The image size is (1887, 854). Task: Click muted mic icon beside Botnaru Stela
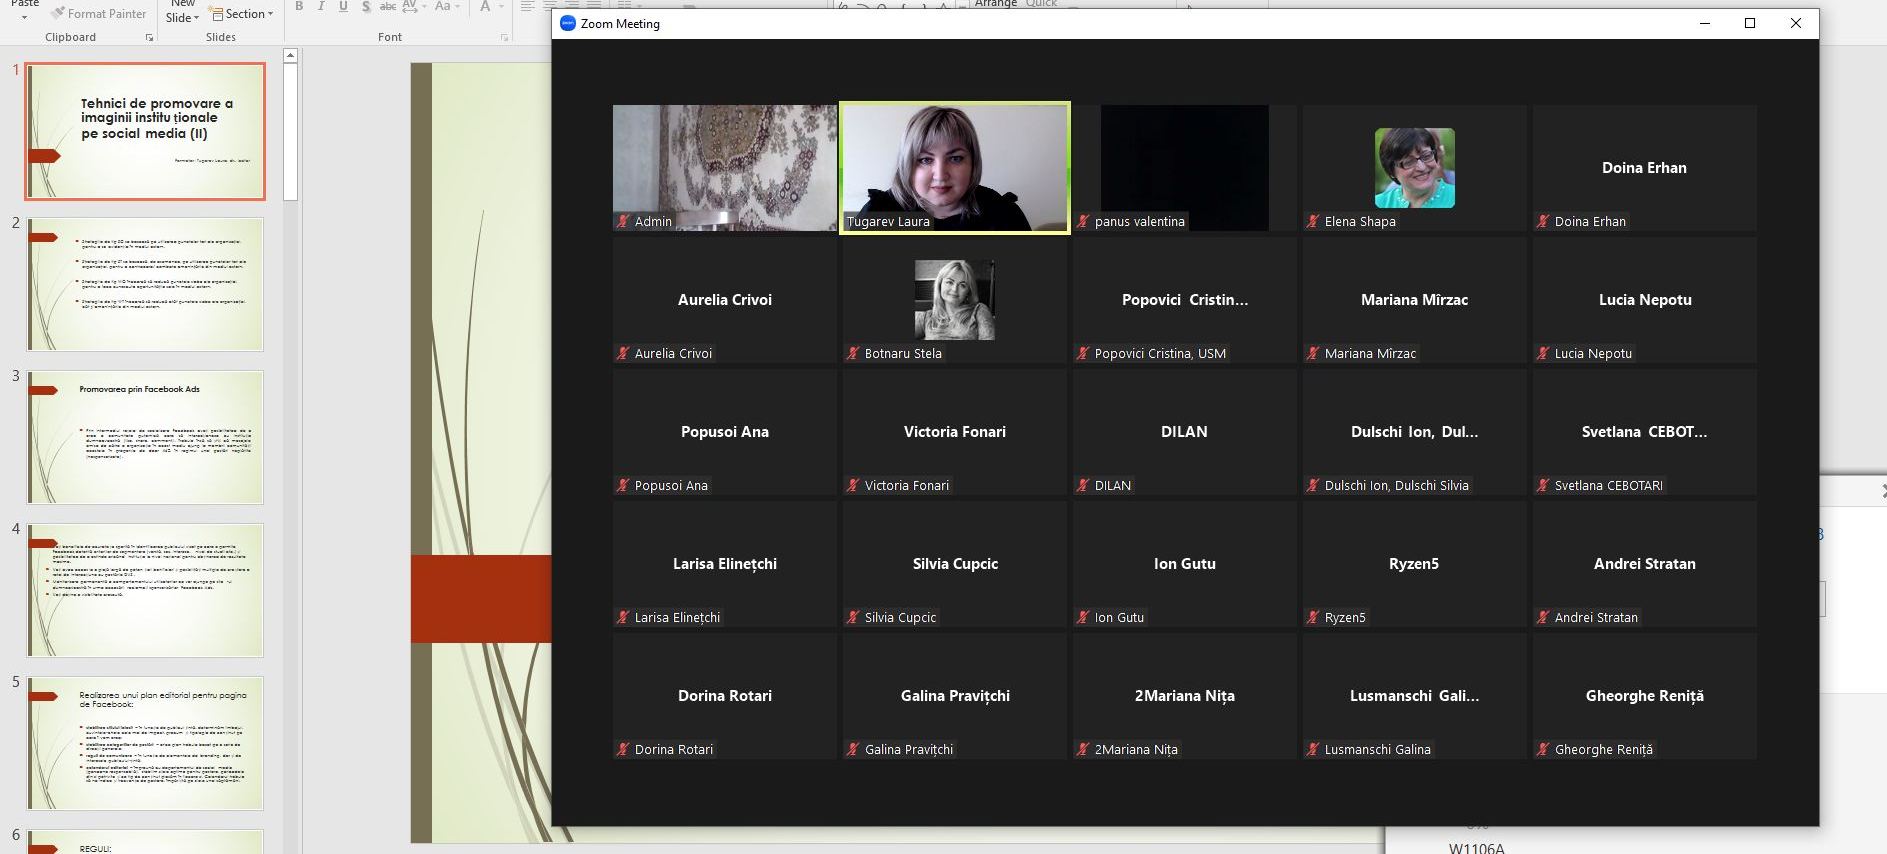[853, 354]
